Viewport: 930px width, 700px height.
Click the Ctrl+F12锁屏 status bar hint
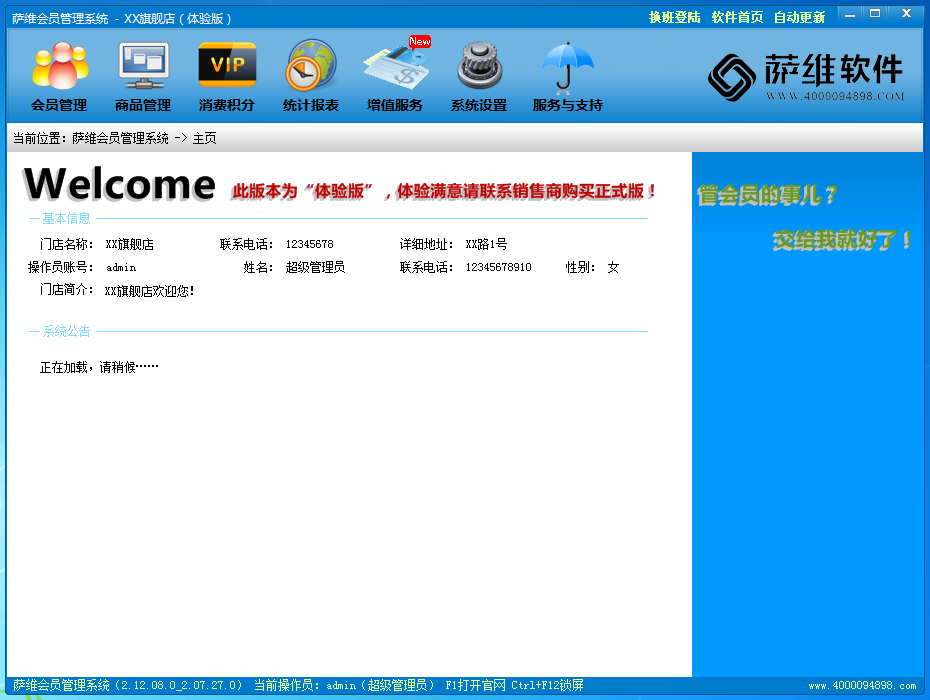tap(547, 685)
